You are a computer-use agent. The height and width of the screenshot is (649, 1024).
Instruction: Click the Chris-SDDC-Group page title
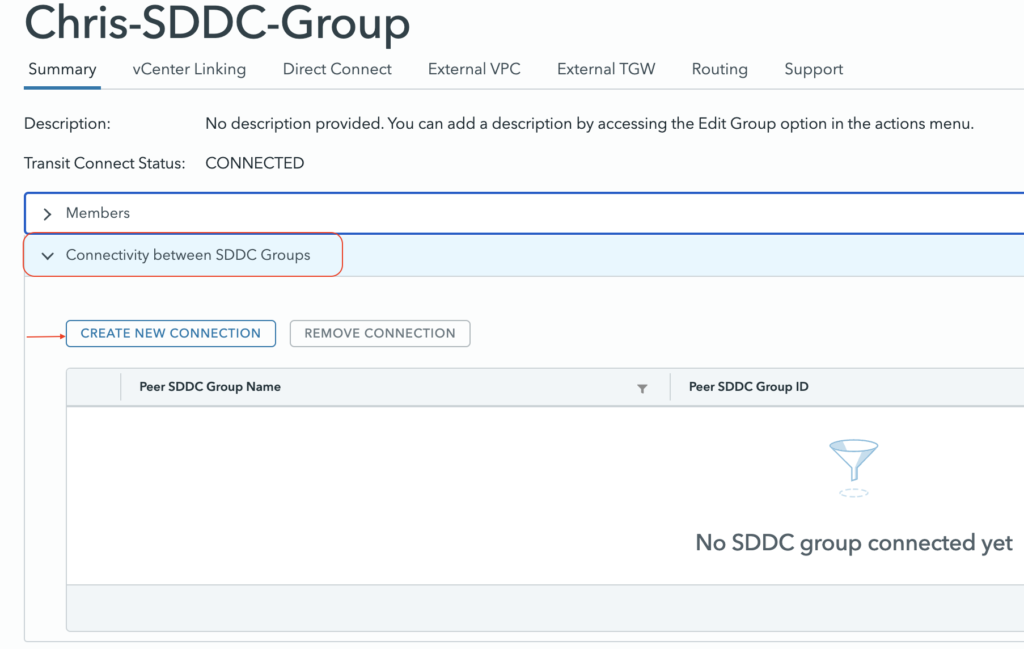(x=217, y=22)
